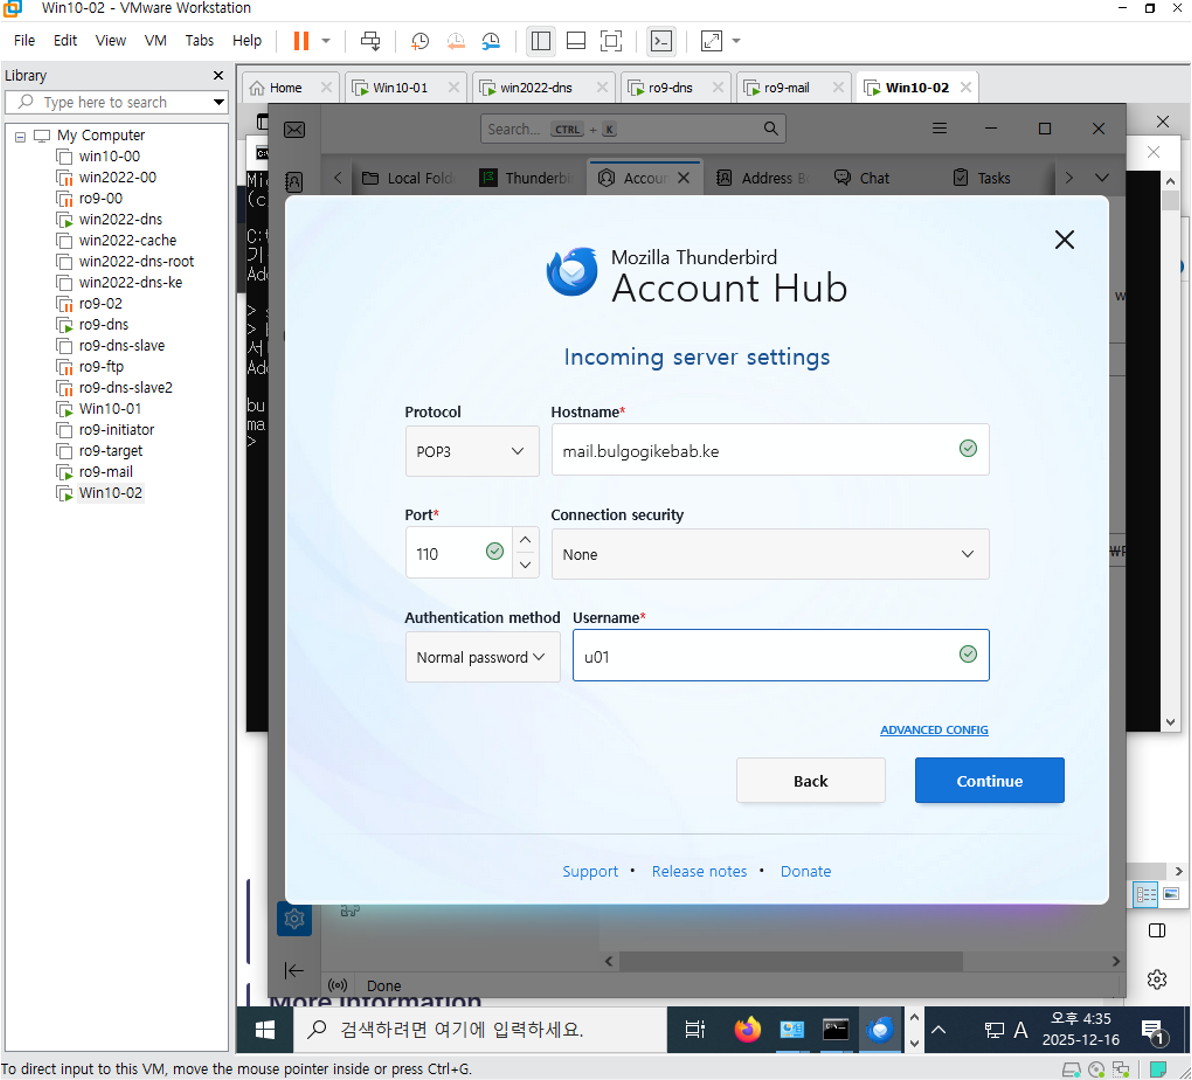Viewport: 1192px width, 1080px height.
Task: Open the Support link
Action: point(590,871)
